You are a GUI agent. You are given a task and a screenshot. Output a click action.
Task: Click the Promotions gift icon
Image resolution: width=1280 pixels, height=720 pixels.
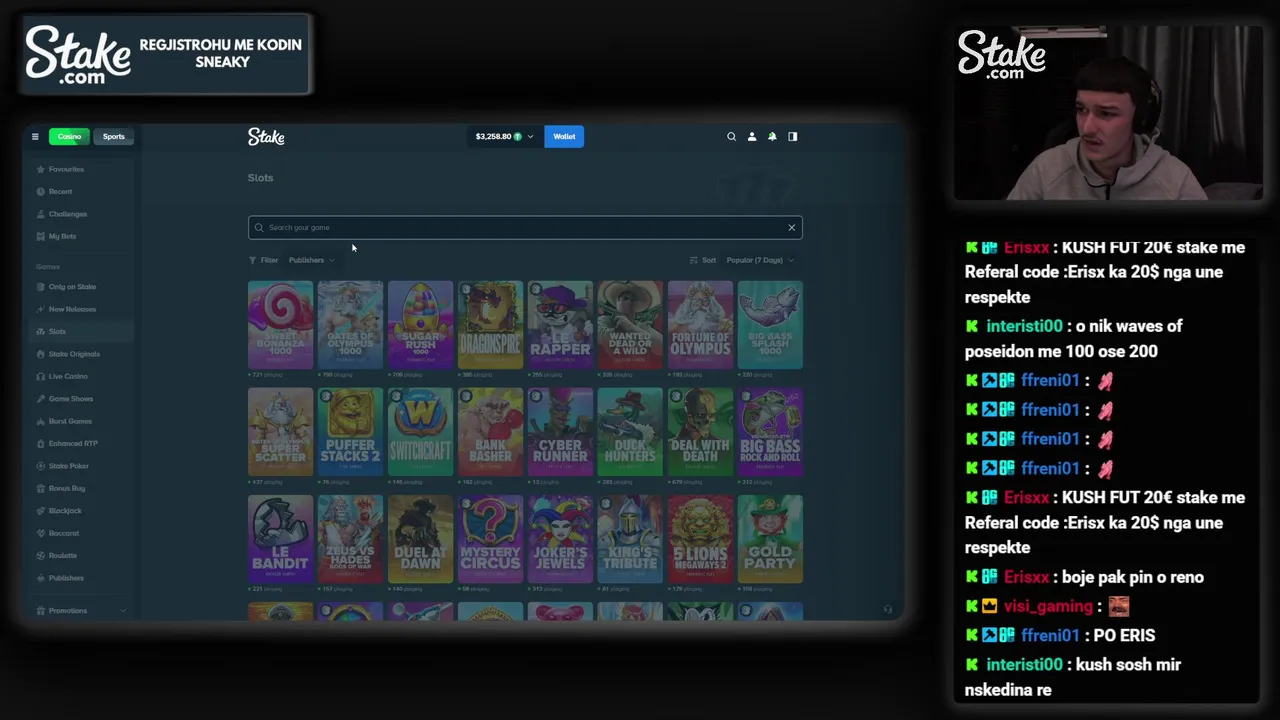coord(40,610)
